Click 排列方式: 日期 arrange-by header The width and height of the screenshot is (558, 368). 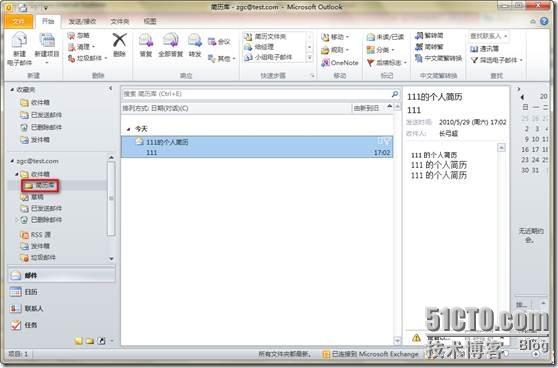pyautogui.click(x=155, y=108)
